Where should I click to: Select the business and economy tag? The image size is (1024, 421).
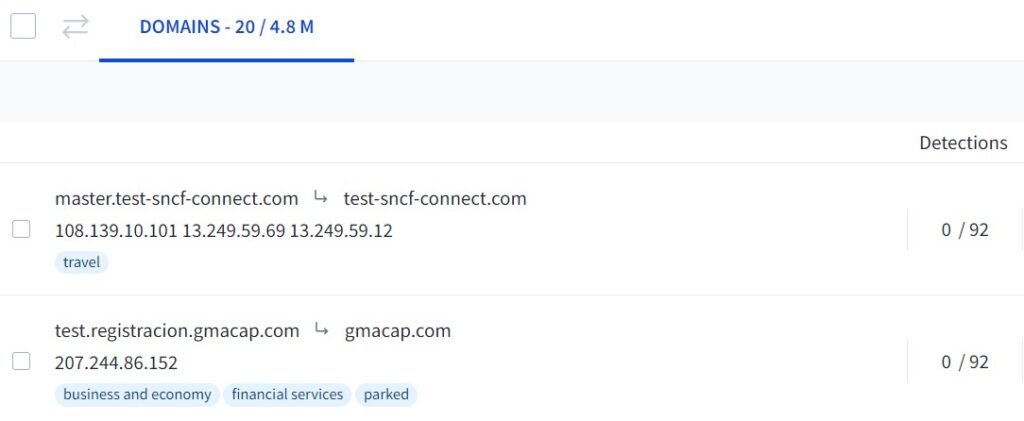coord(137,394)
